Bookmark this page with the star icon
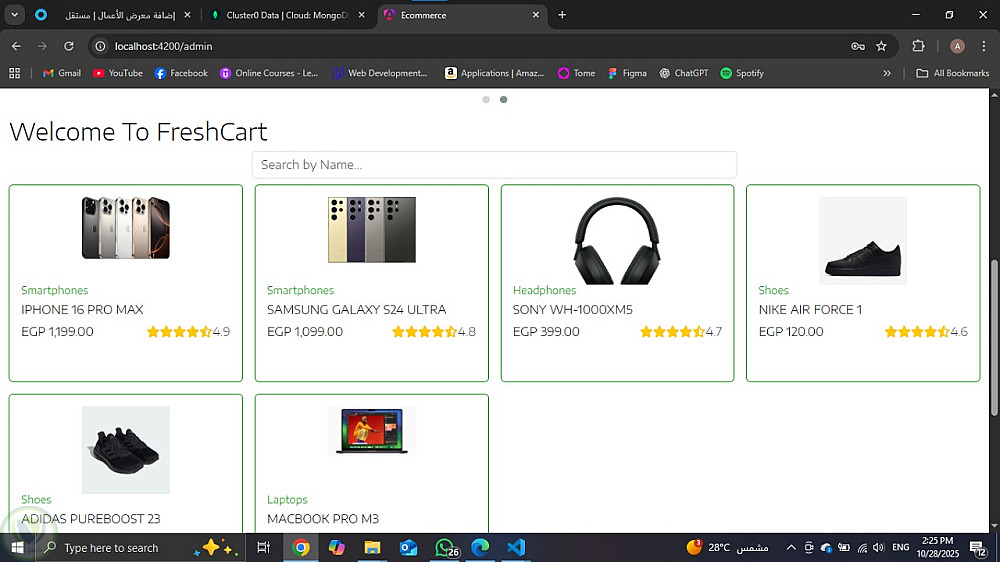Screen dimensions: 1000x562 881,46
